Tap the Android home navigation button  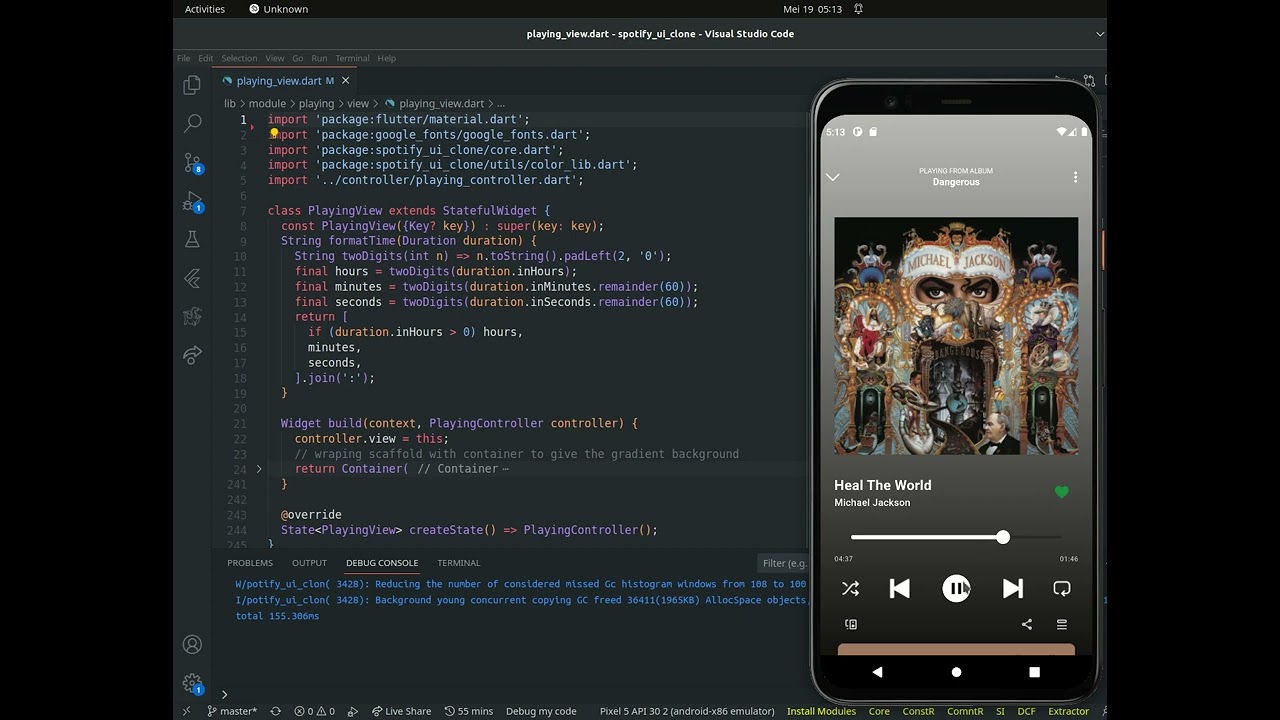coord(956,672)
